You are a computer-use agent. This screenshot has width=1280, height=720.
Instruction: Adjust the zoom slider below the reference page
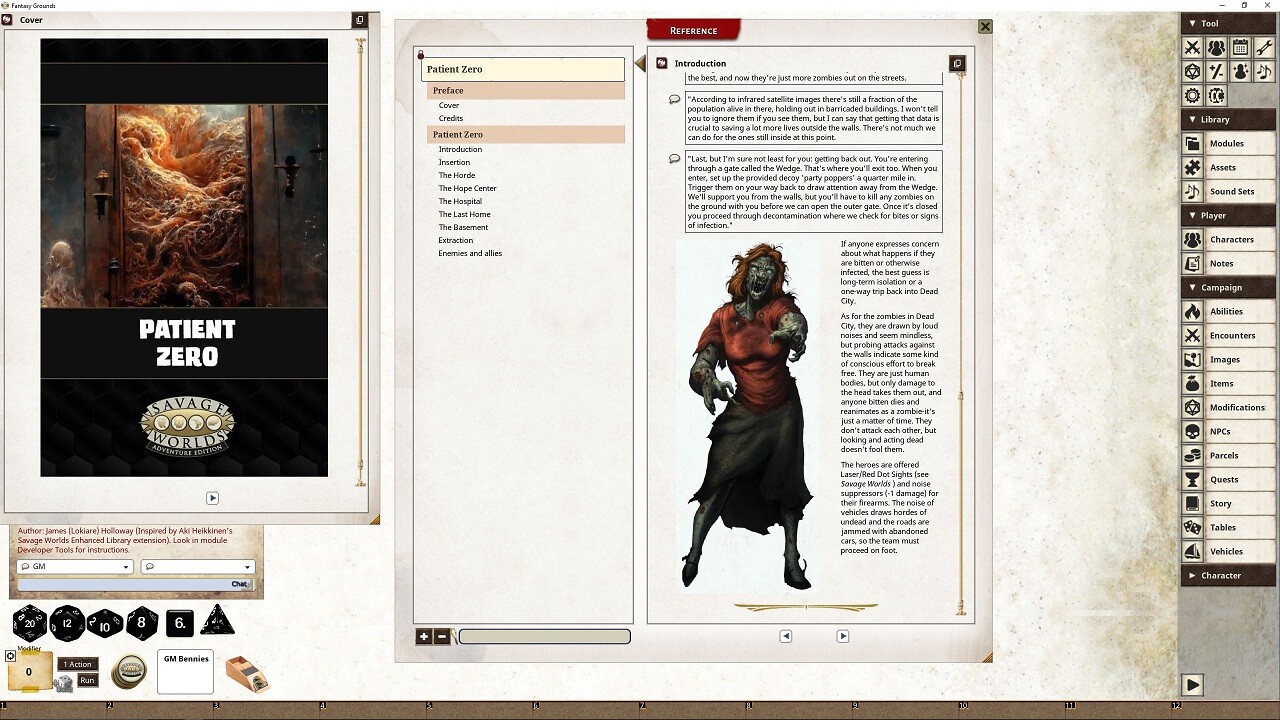tap(545, 636)
